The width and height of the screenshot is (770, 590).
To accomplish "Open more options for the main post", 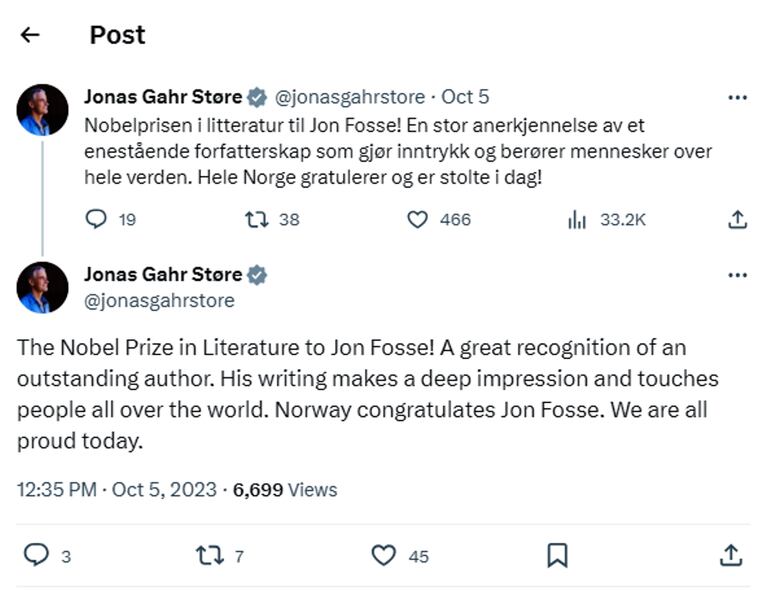I will [738, 275].
